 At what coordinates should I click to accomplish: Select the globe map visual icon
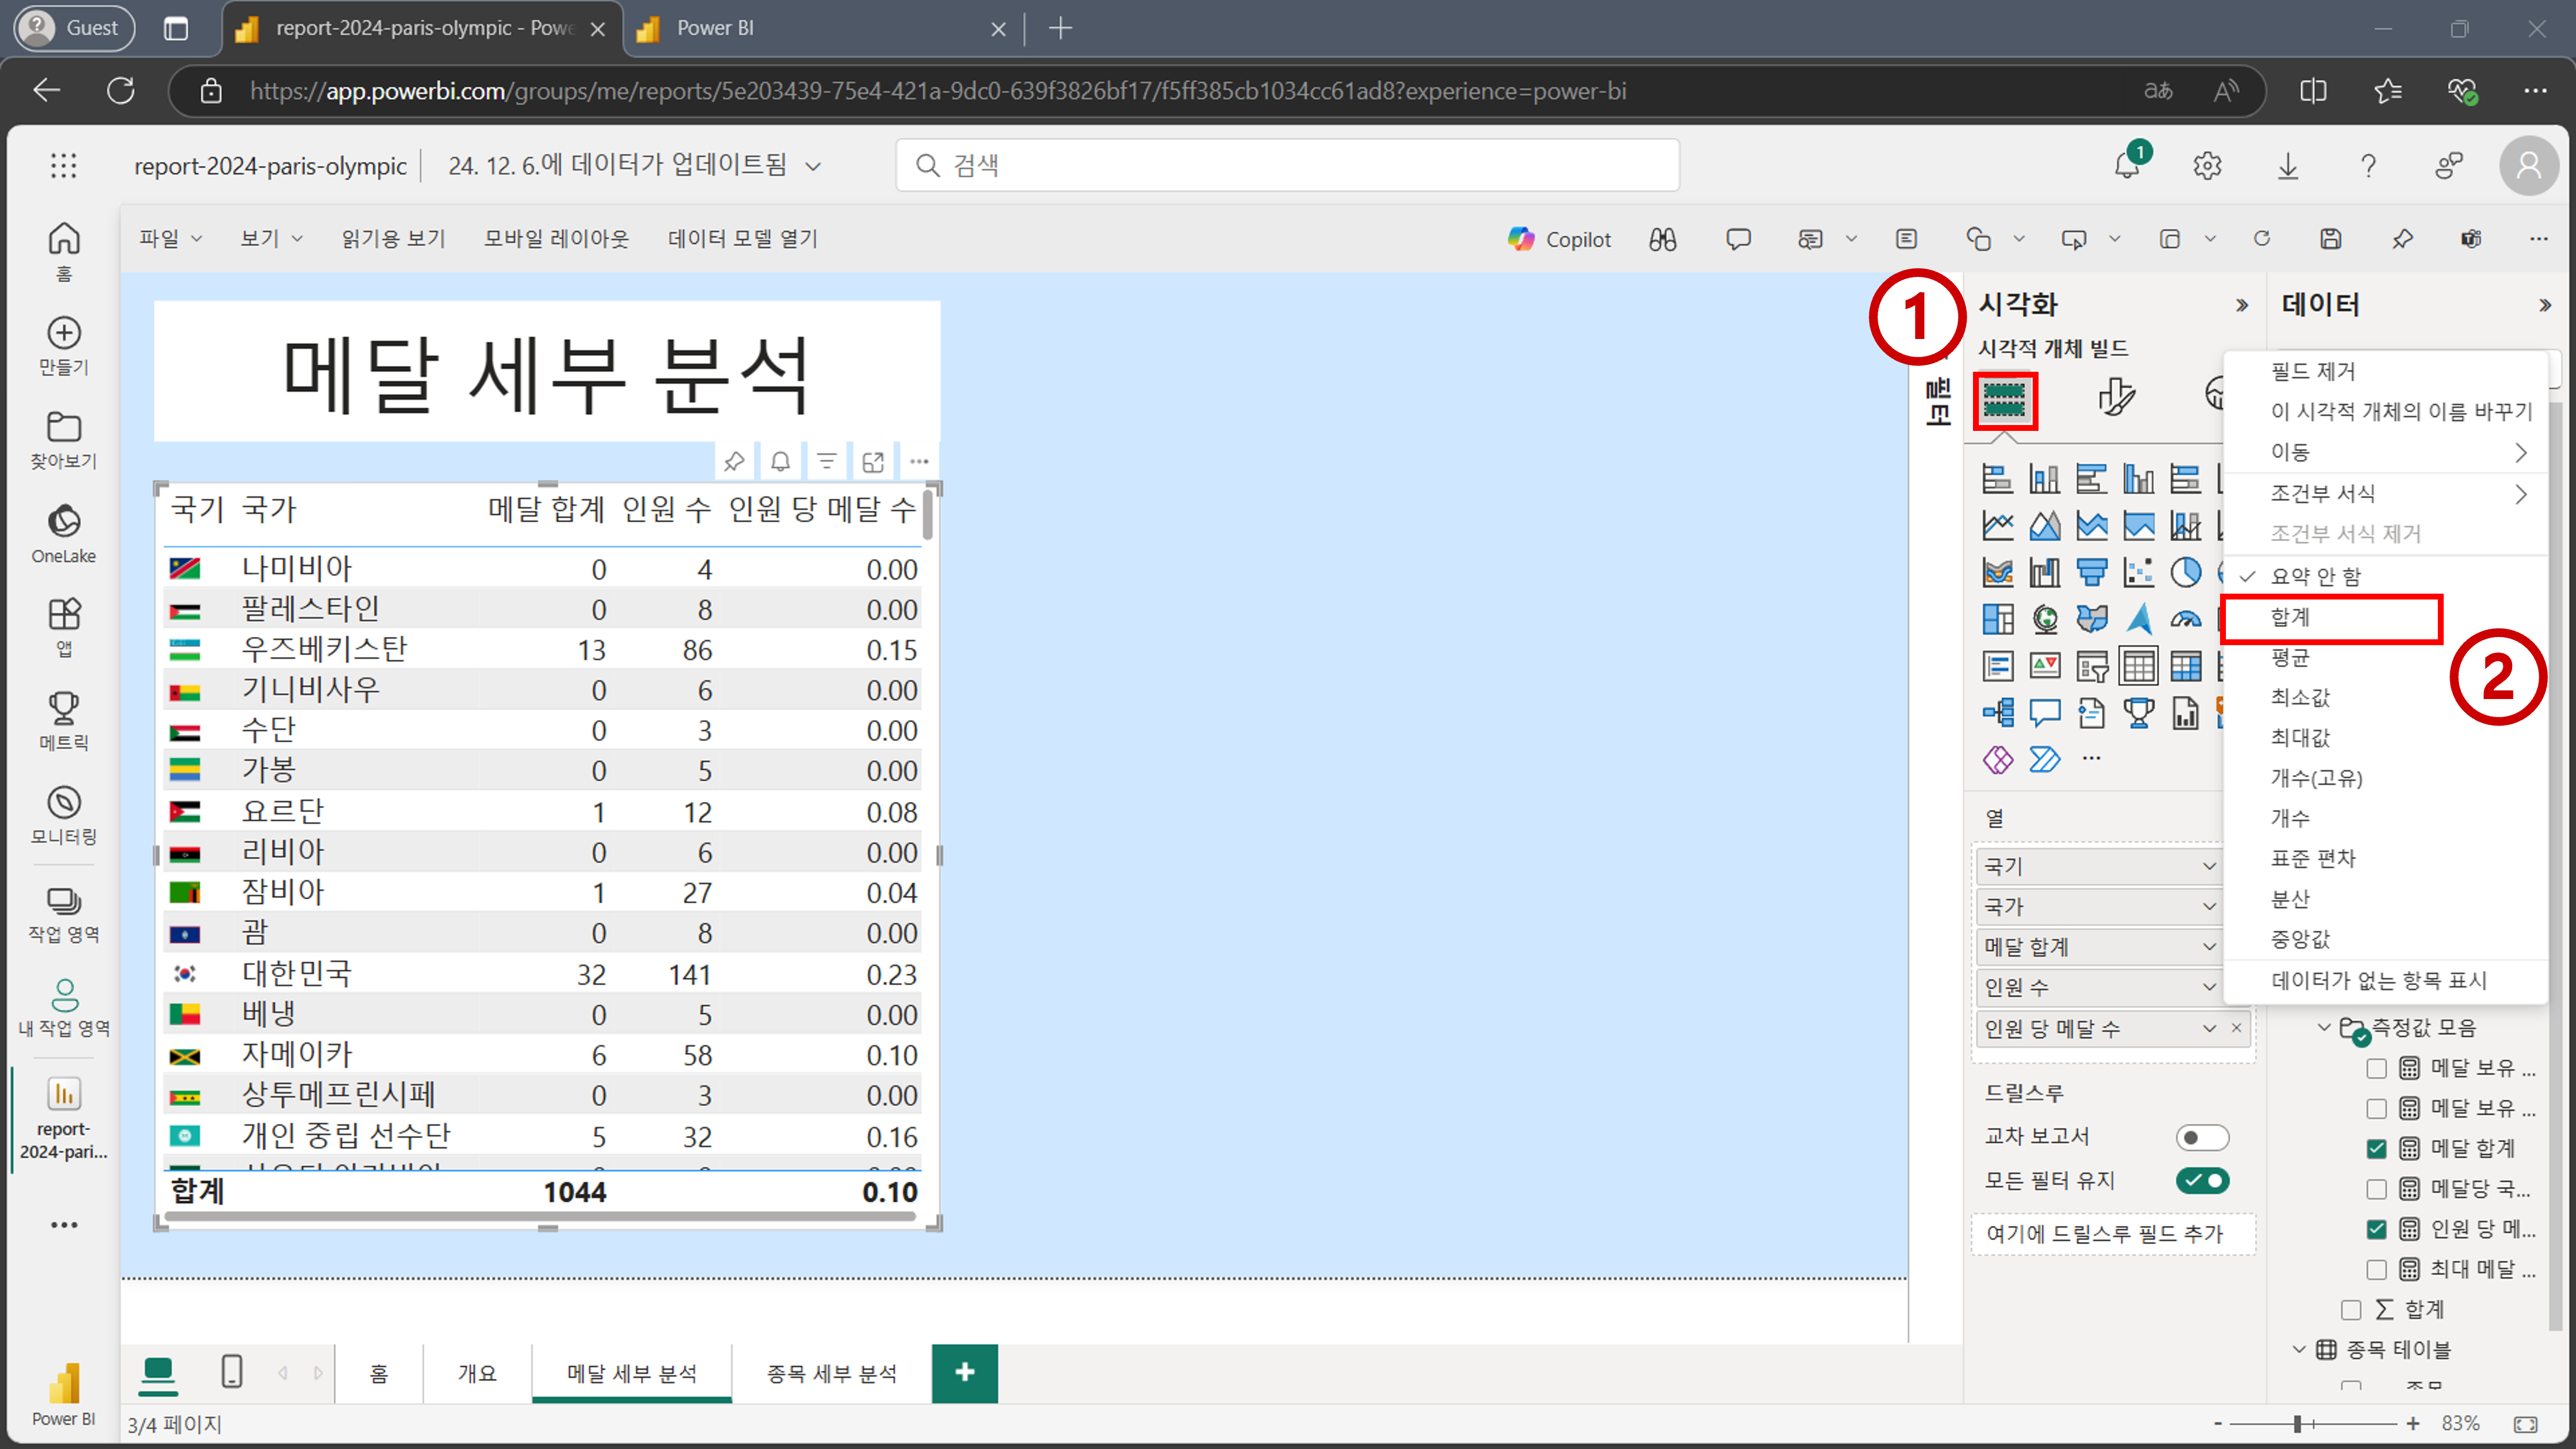[2044, 619]
